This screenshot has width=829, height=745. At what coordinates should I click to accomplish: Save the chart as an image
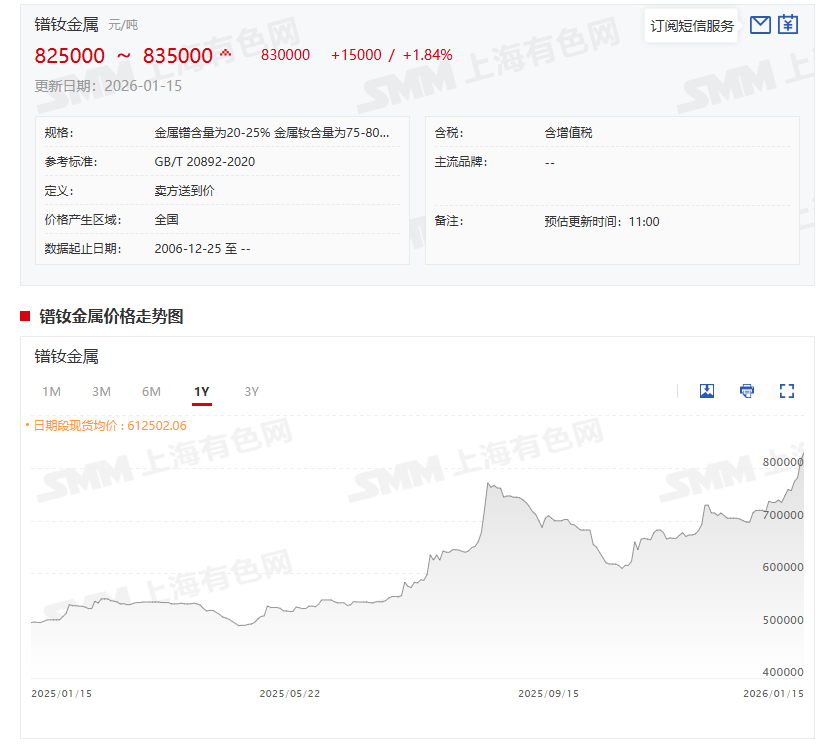click(707, 391)
